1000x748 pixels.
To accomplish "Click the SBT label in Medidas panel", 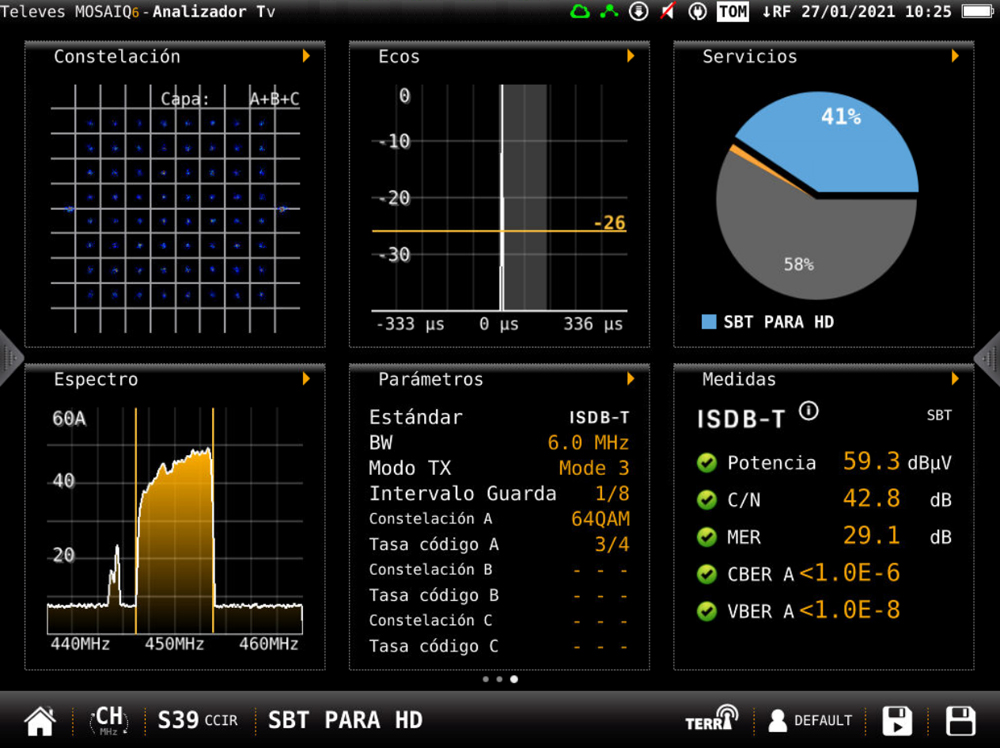I will (939, 416).
